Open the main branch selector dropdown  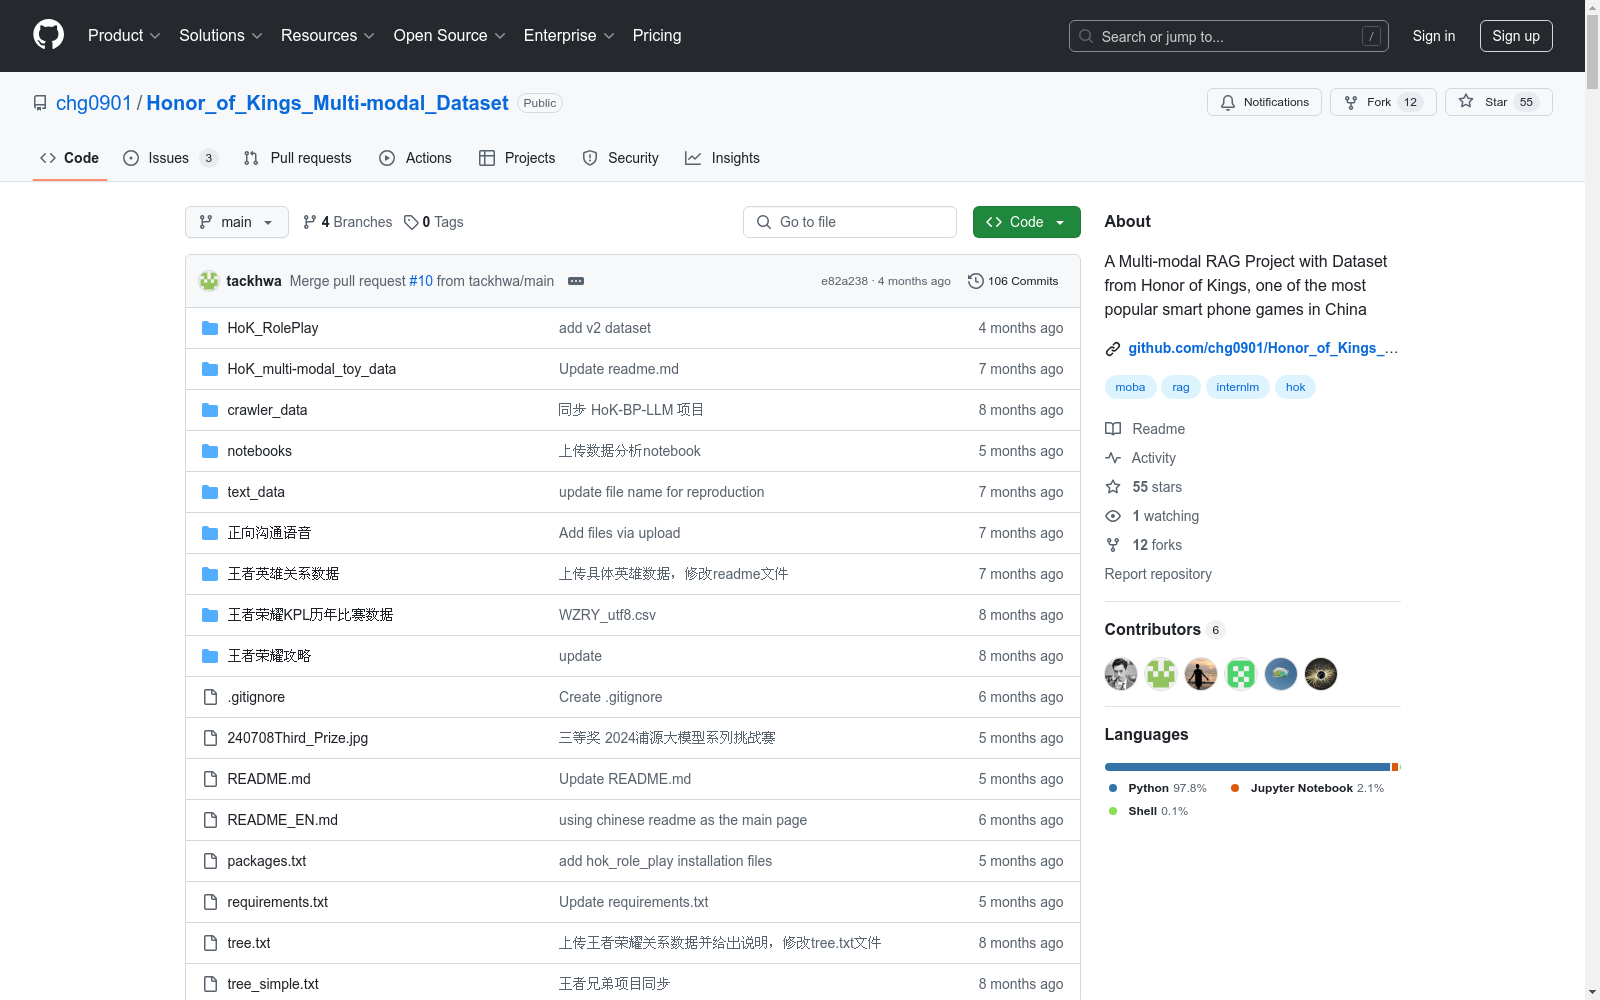point(237,222)
